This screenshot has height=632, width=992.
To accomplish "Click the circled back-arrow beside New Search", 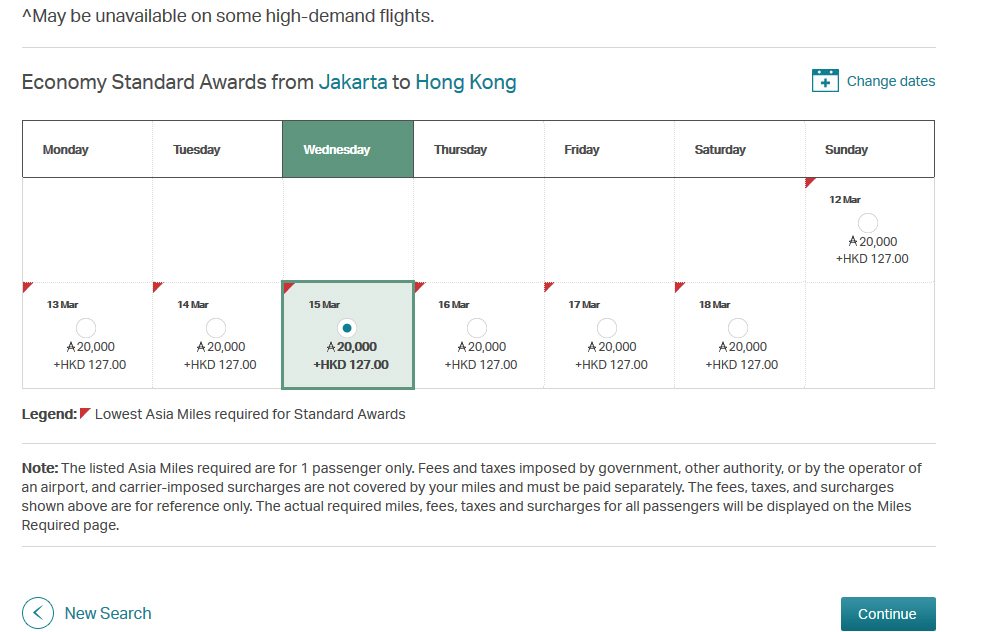I will coord(37,613).
